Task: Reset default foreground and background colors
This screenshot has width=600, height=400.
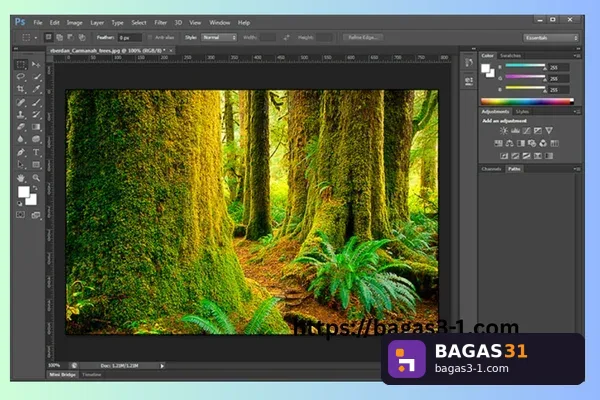Action: (x=20, y=203)
